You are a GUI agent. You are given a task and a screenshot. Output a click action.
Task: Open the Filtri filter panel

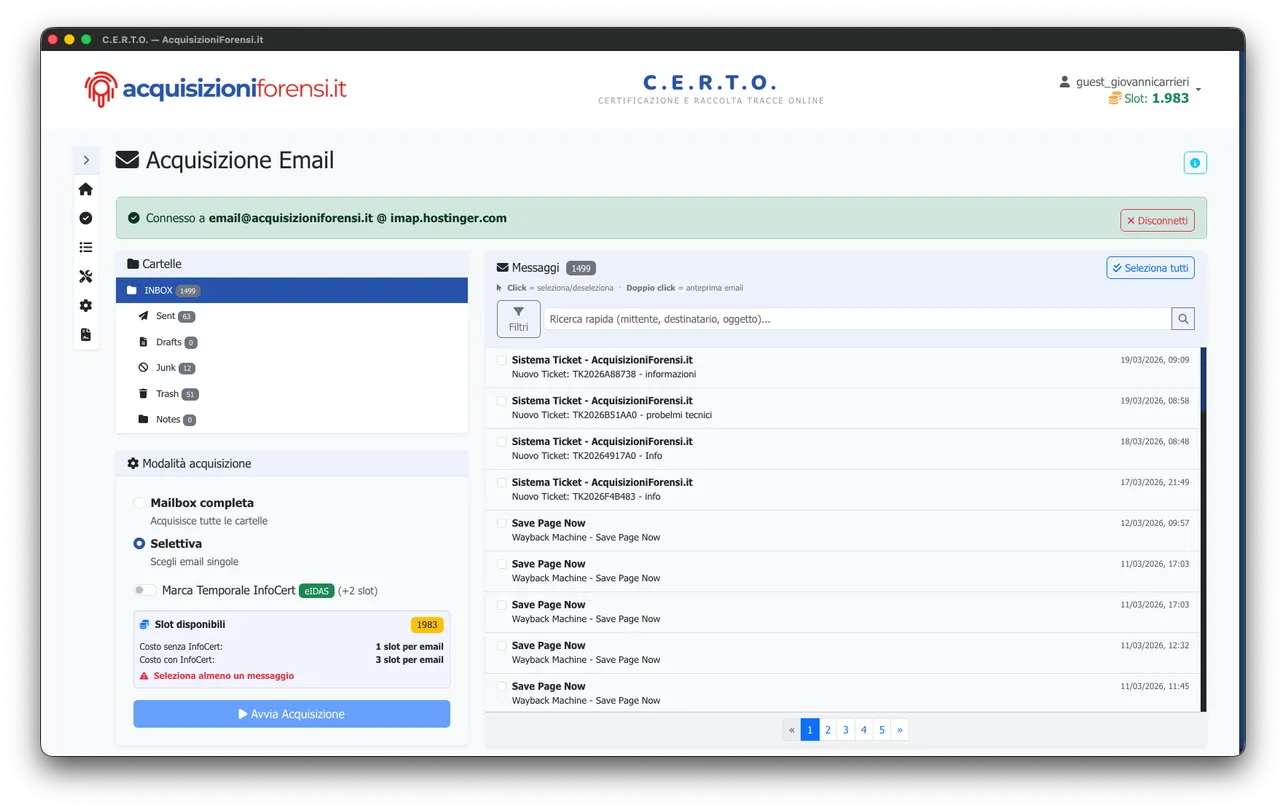tap(518, 318)
